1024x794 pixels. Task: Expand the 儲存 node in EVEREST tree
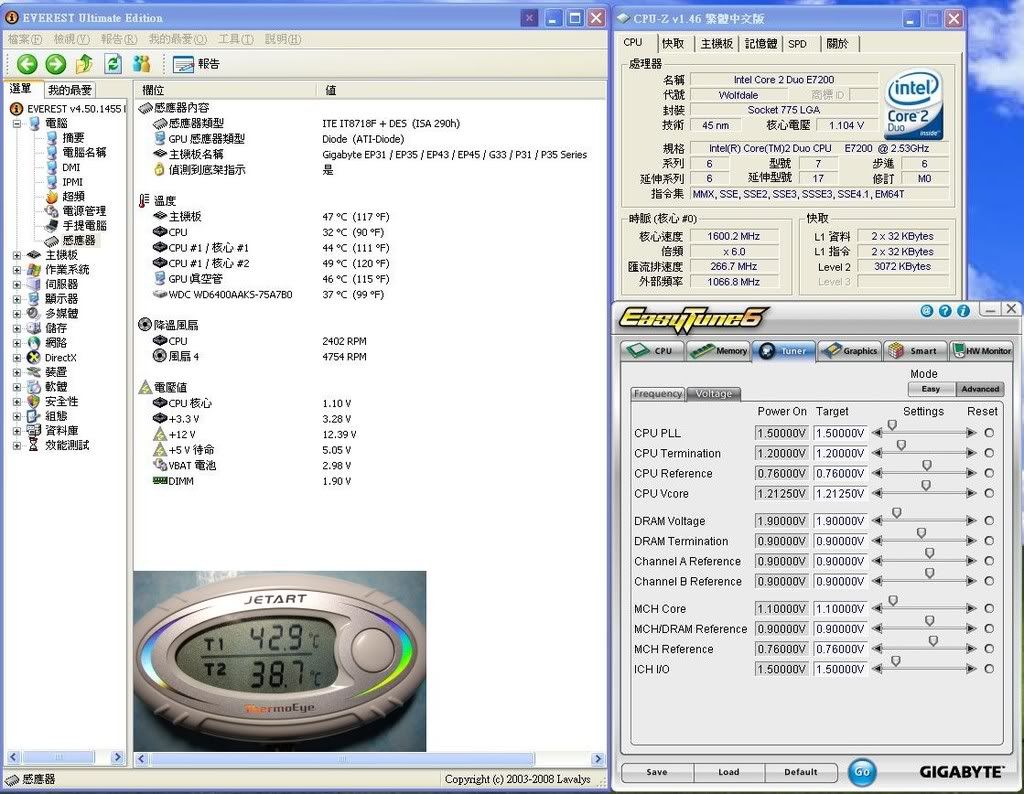pyautogui.click(x=17, y=328)
